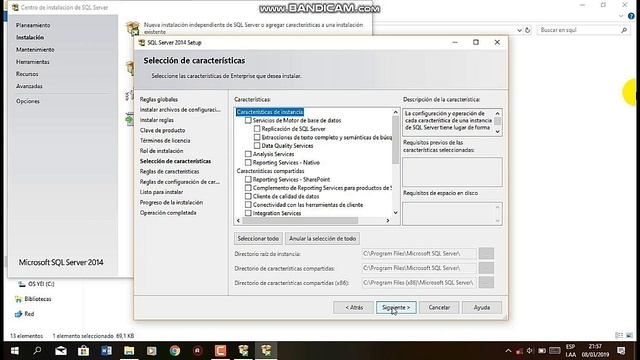
Task: Browse for características compartidas (x86) directory
Action: pyautogui.click(x=486, y=282)
